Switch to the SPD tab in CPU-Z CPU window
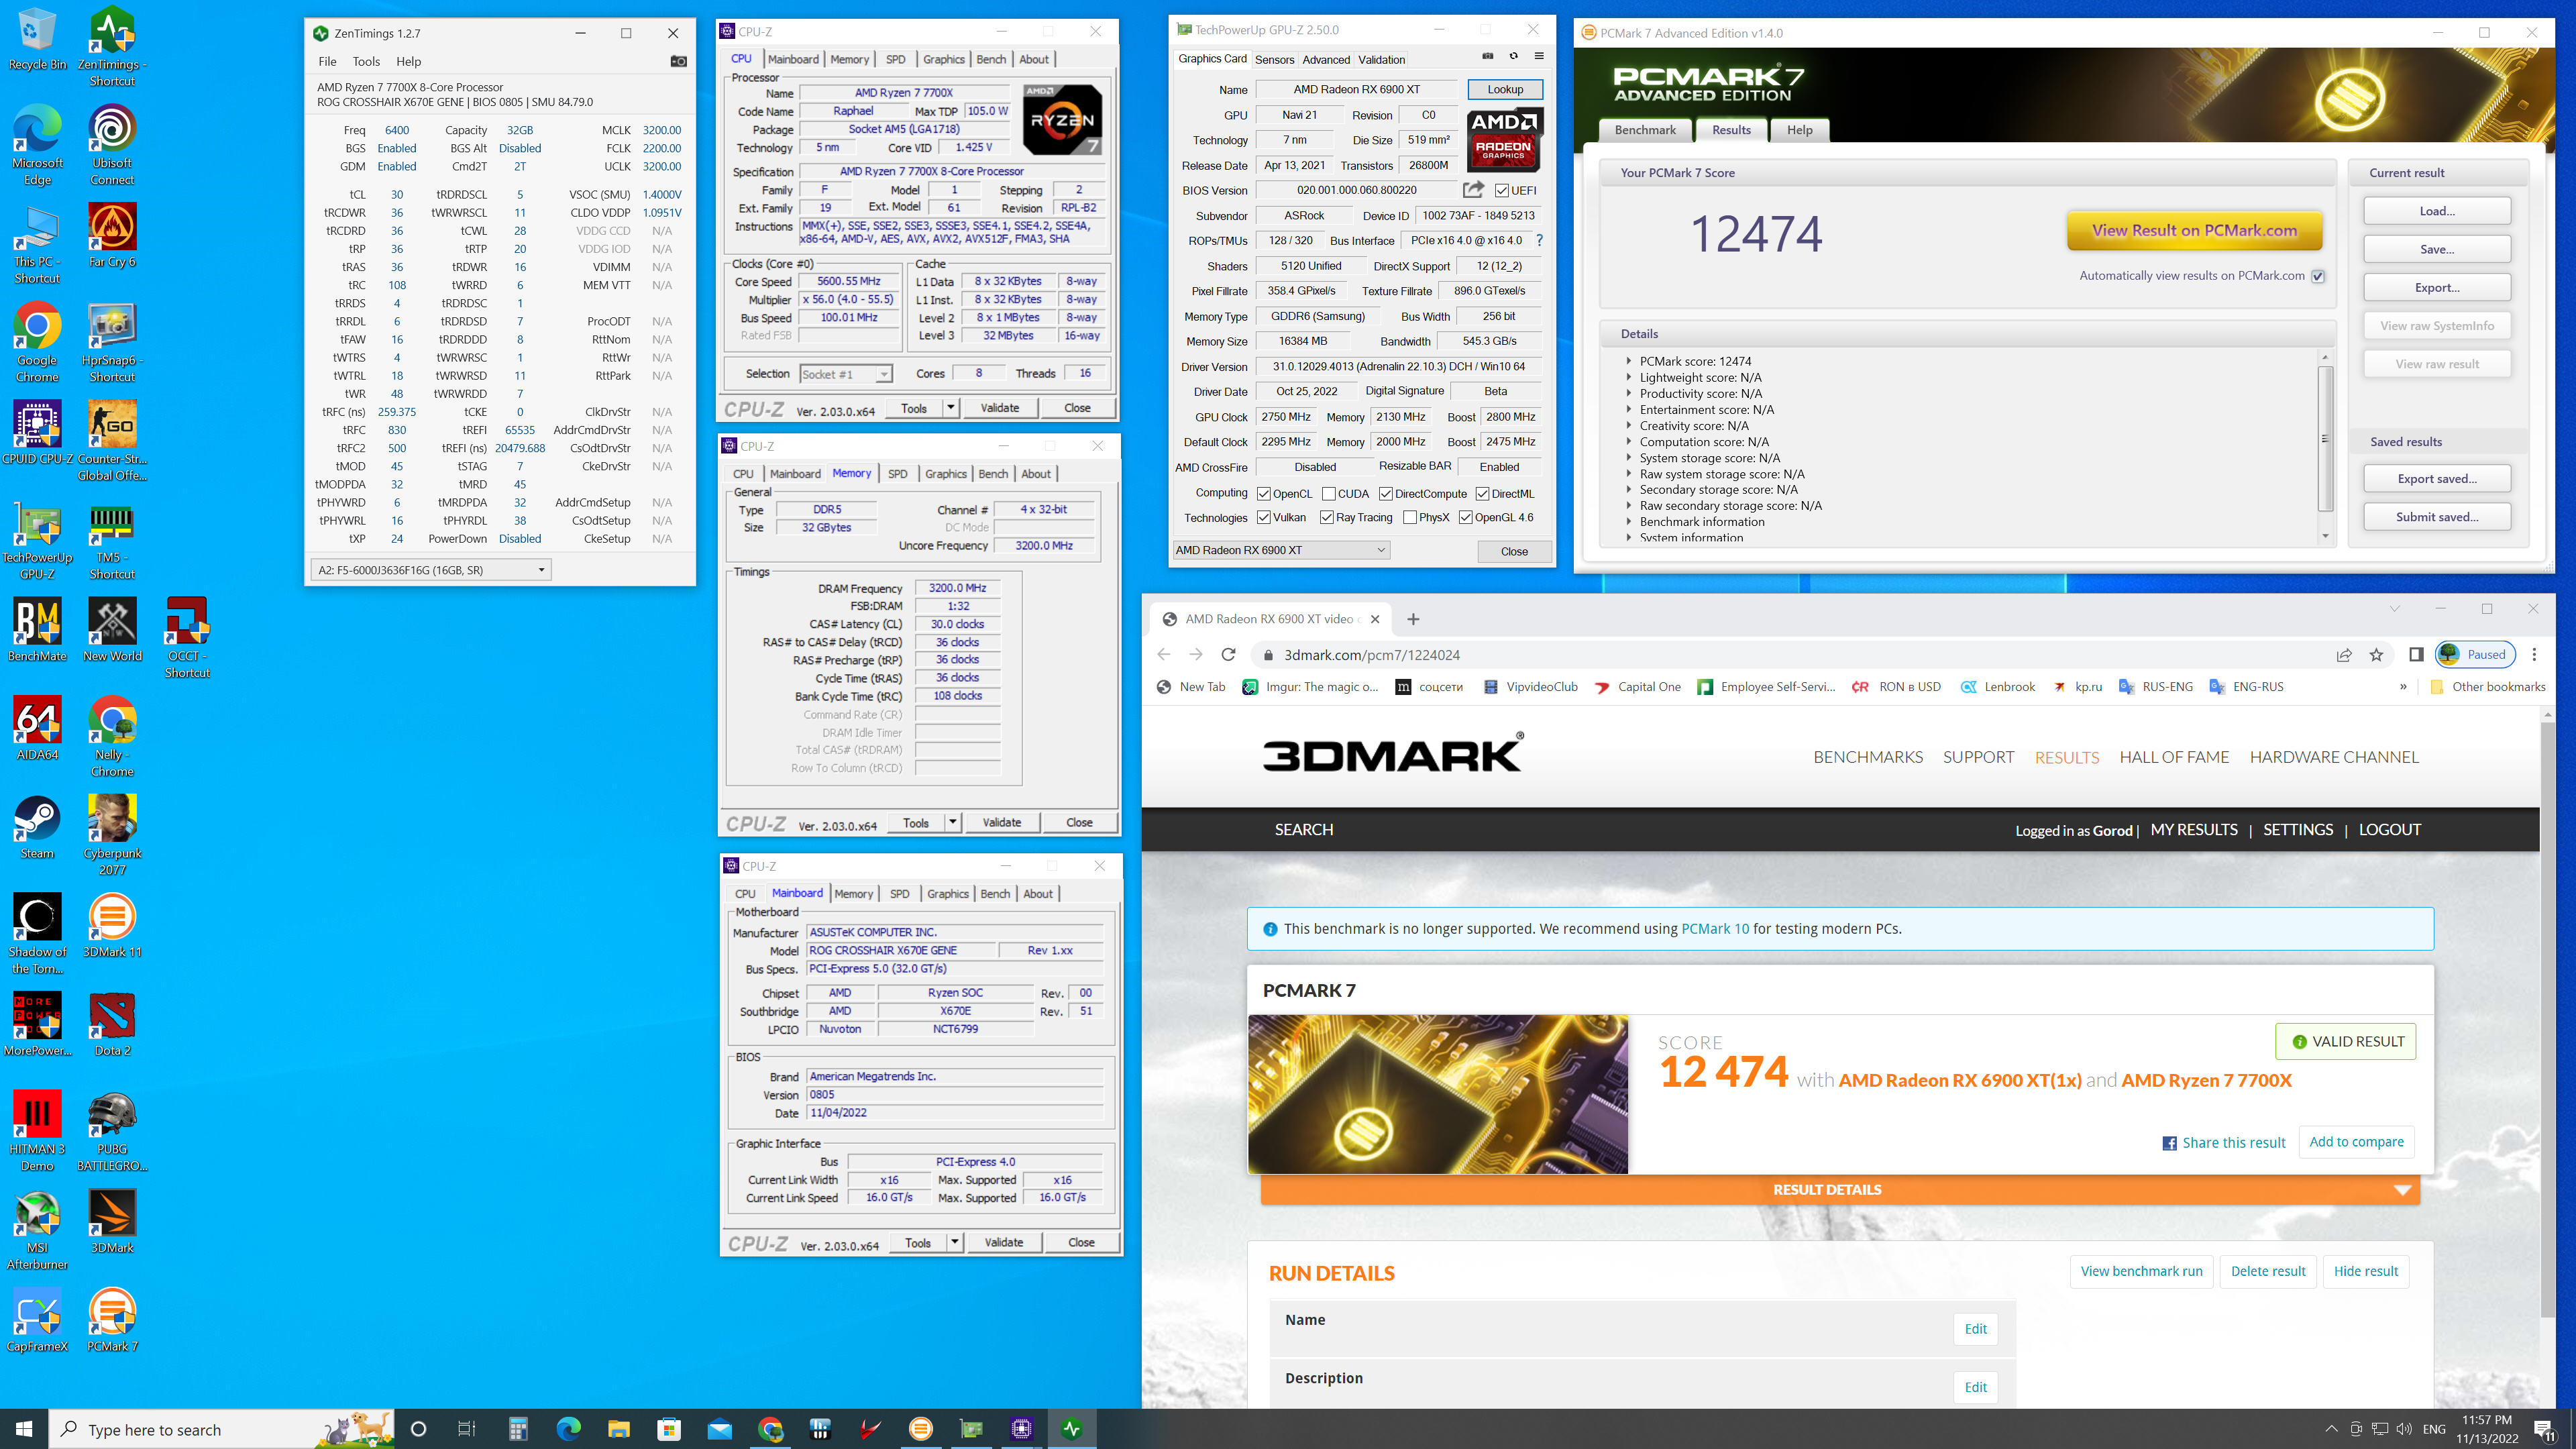 pos(895,59)
